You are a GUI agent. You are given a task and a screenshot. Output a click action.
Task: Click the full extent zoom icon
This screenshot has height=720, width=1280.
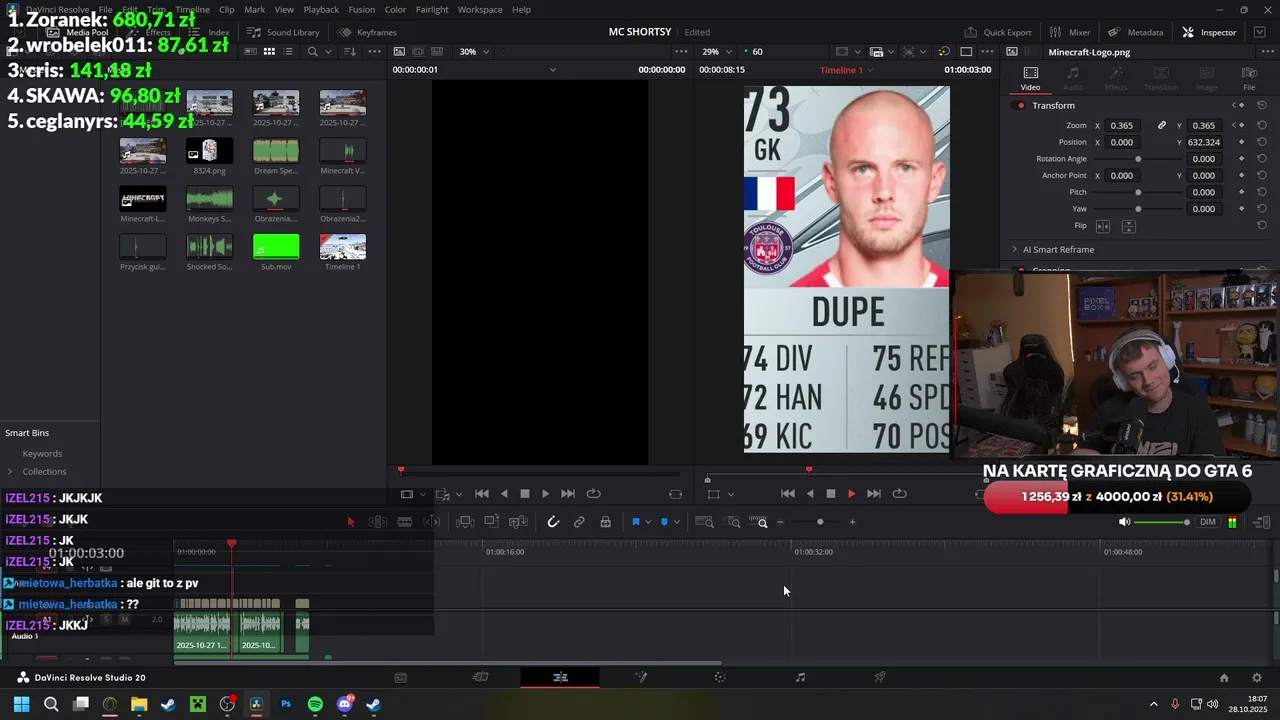click(704, 522)
